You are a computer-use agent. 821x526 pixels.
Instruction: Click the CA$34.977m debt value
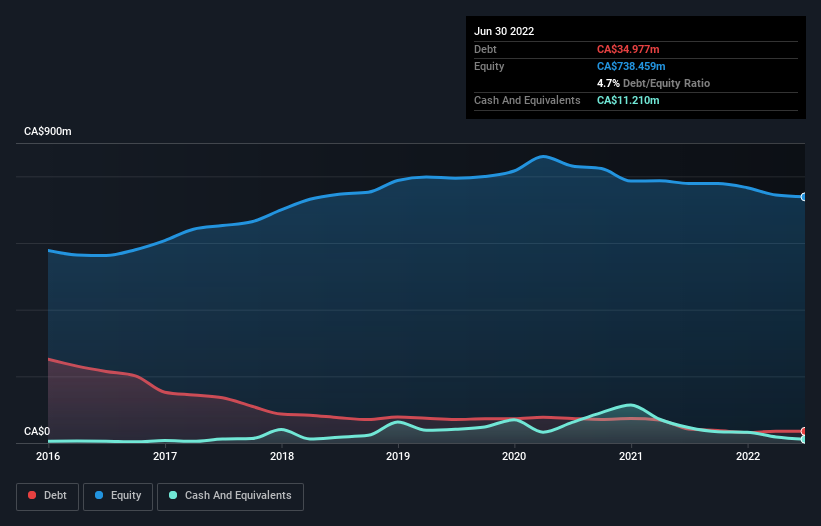628,49
